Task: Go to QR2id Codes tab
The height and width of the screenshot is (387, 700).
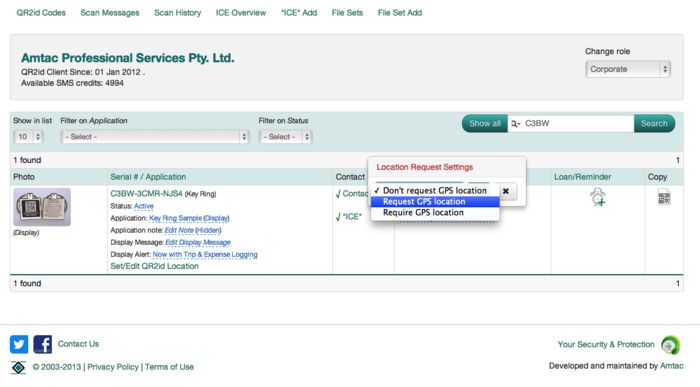Action: pyautogui.click(x=41, y=13)
